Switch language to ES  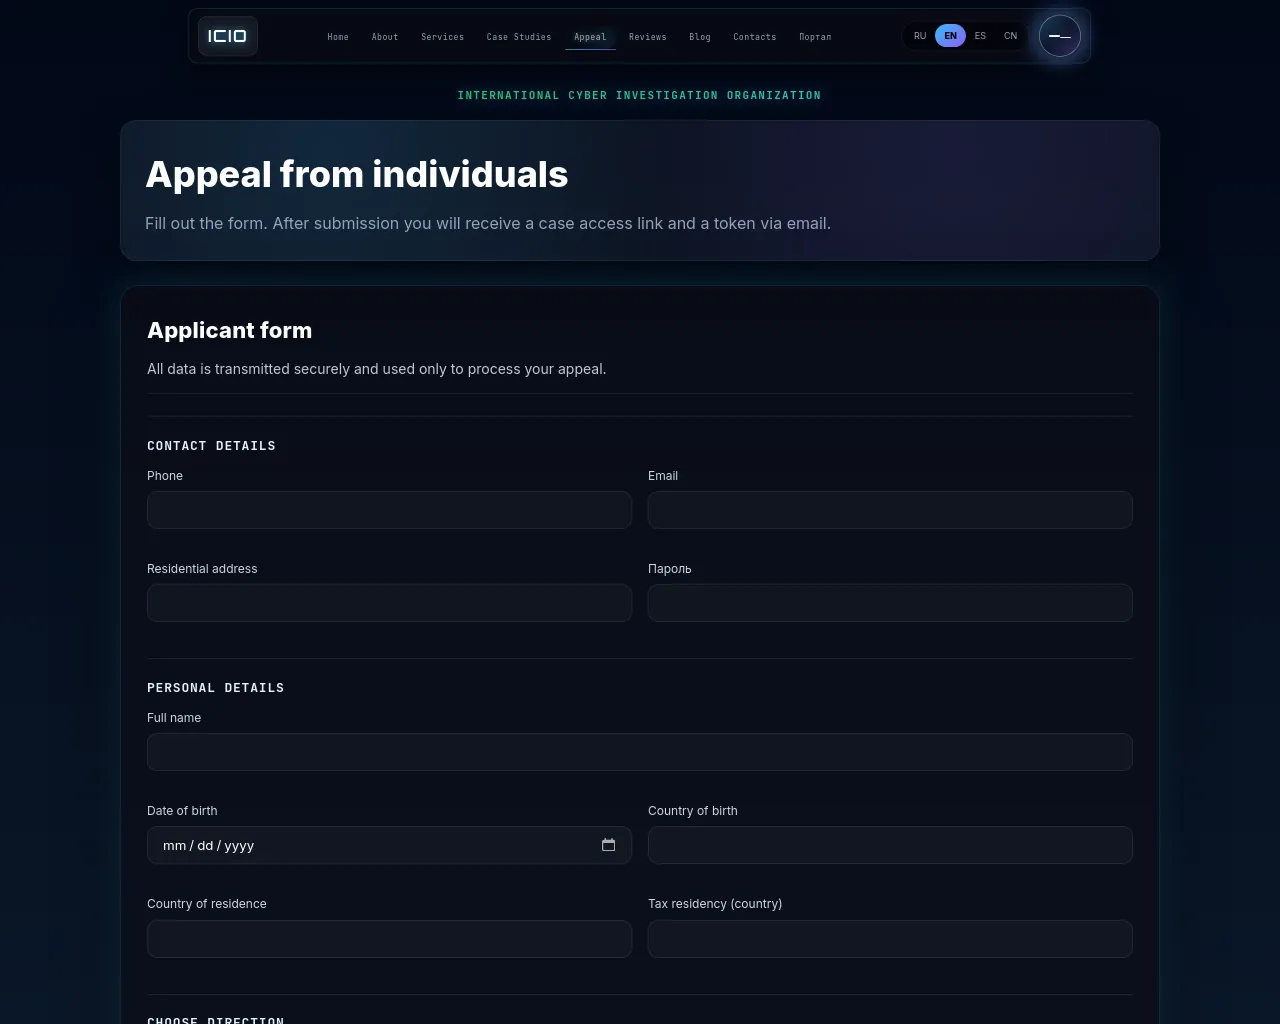click(980, 36)
